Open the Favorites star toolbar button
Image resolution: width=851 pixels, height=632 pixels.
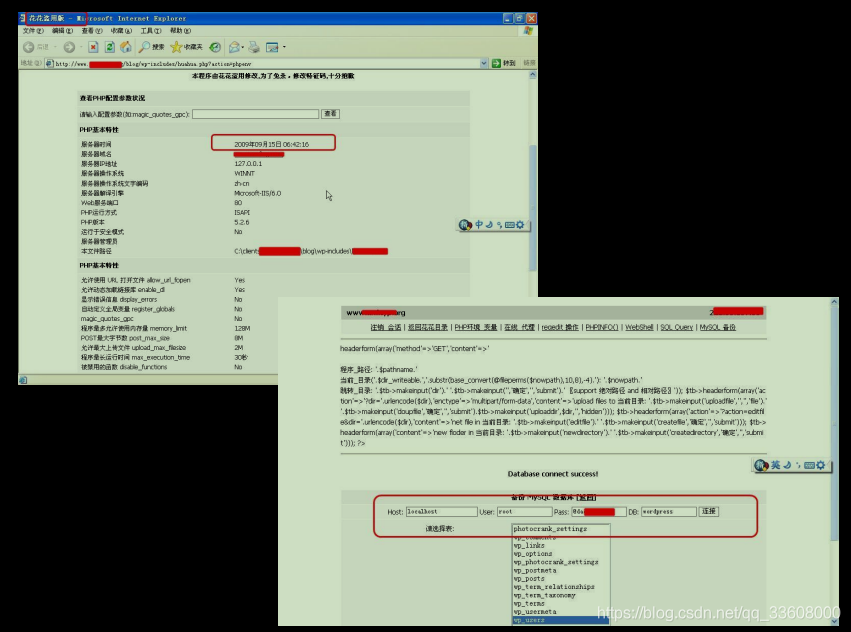click(x=187, y=47)
